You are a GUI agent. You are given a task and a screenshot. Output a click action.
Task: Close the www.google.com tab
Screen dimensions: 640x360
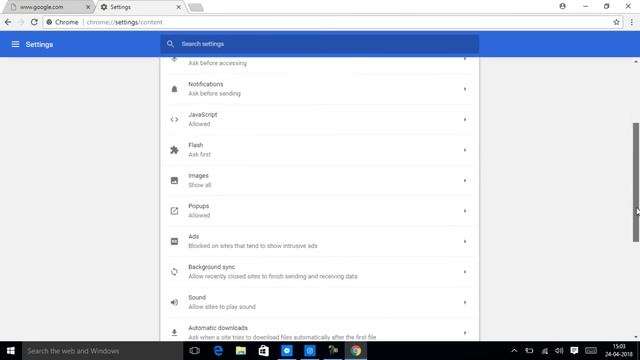(x=88, y=7)
